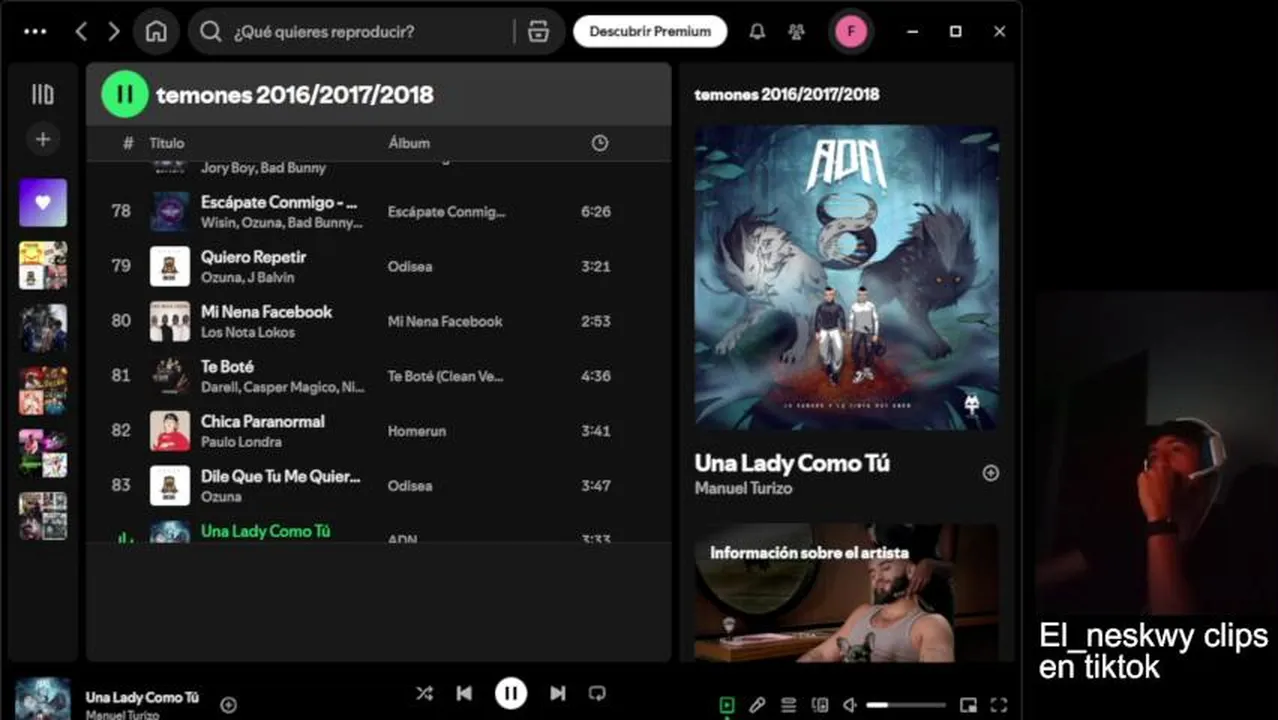Open the friends activity icon
1278x720 pixels.
796,31
